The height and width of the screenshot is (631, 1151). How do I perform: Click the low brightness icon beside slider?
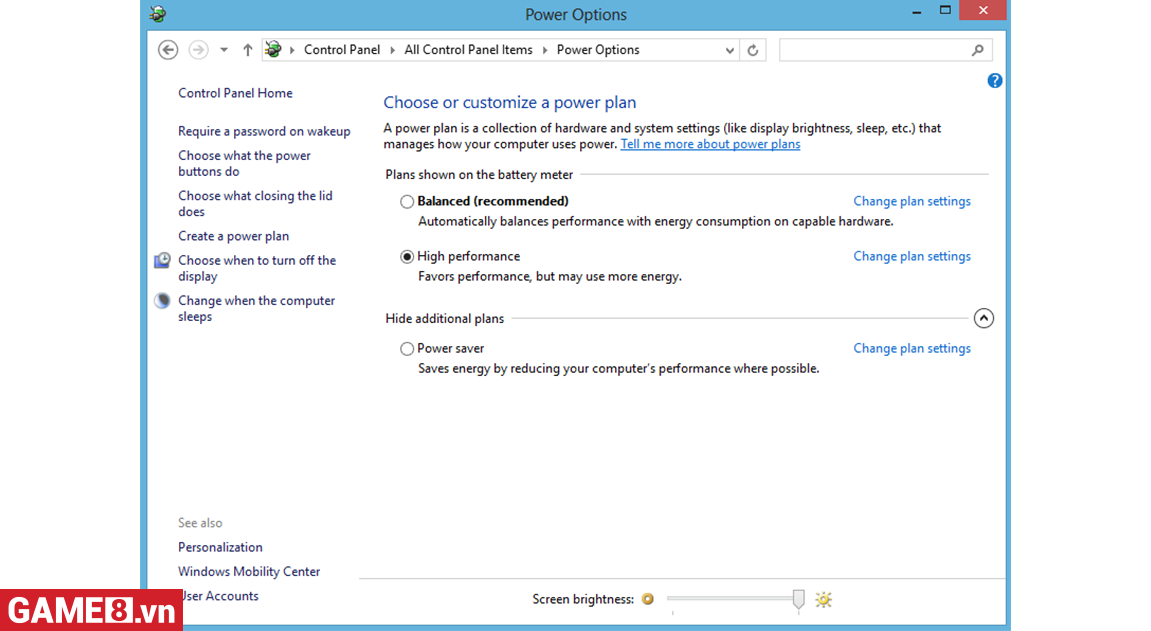648,599
